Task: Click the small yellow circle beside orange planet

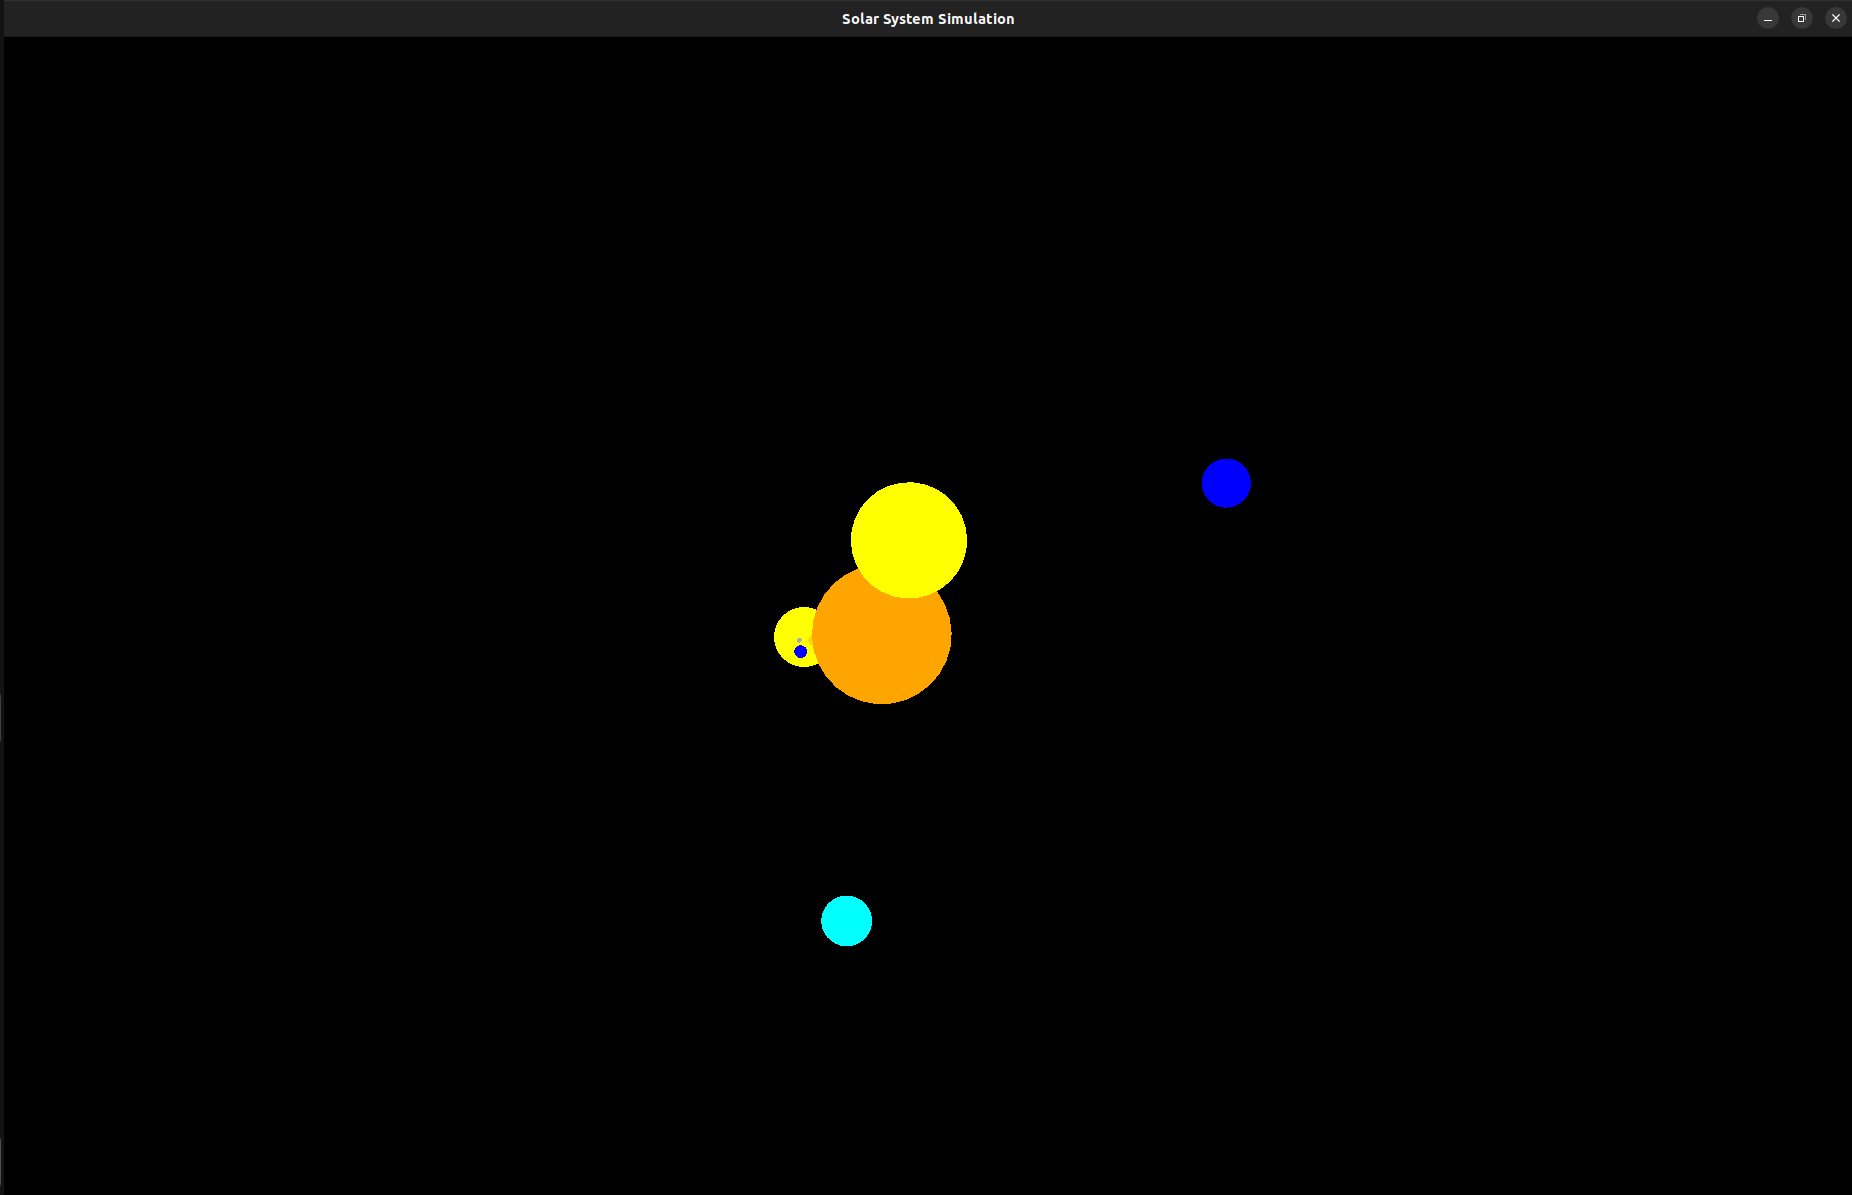Action: point(796,636)
